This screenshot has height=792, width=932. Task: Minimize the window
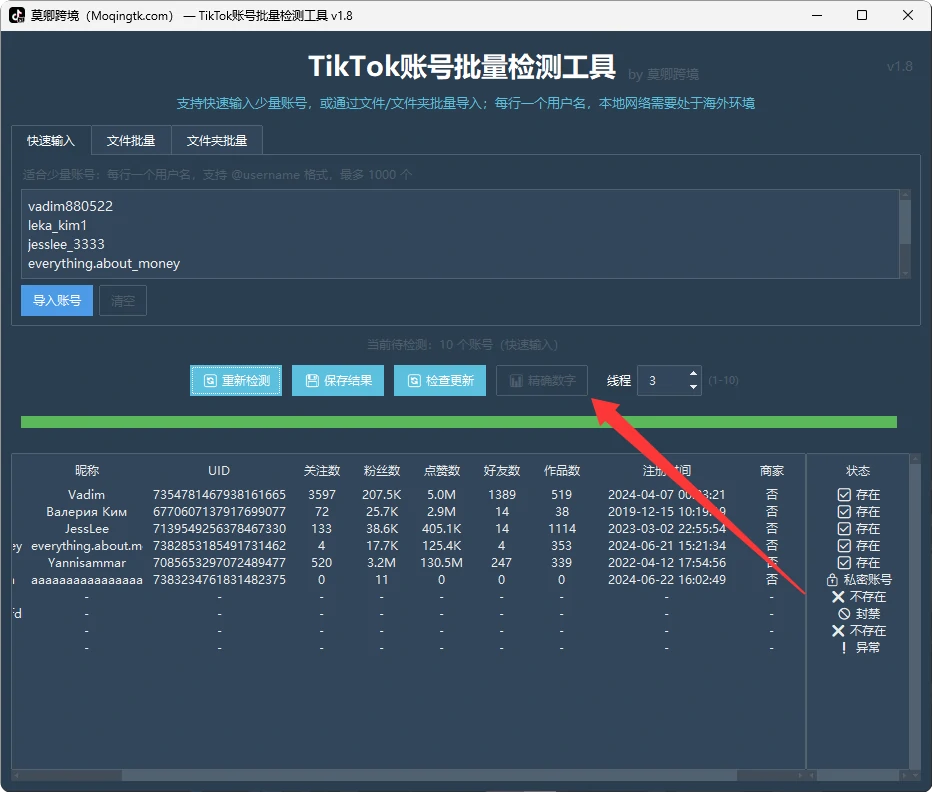click(x=817, y=15)
